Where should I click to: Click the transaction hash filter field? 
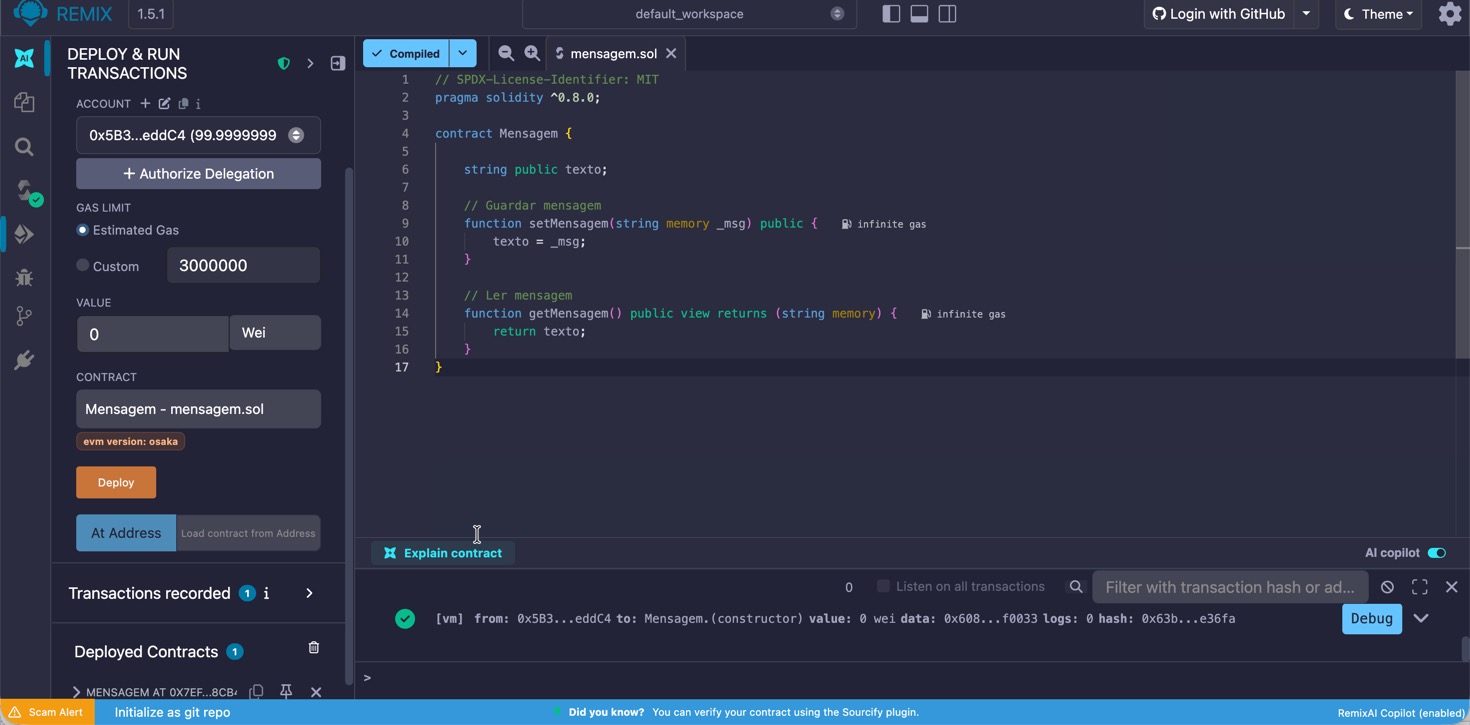tap(1229, 587)
